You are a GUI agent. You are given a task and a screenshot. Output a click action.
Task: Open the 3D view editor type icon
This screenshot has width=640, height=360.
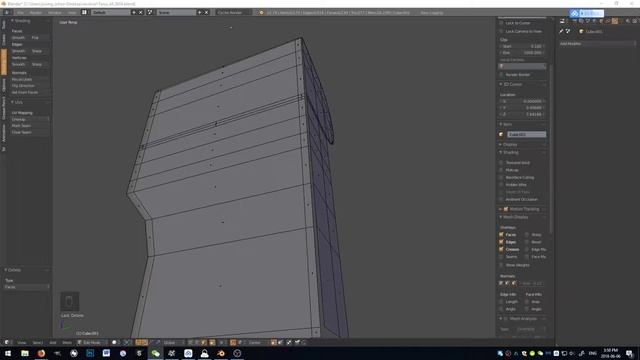pyautogui.click(x=7, y=342)
